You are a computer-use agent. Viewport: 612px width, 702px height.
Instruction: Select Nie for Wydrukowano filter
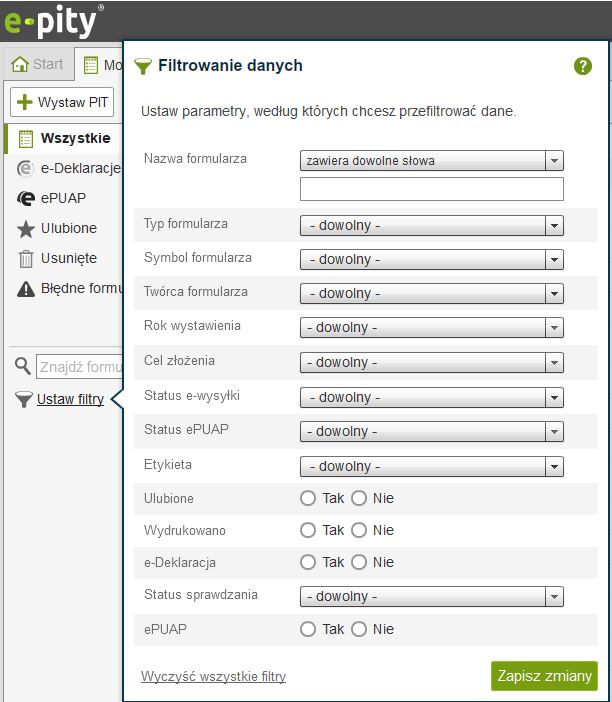click(x=359, y=530)
